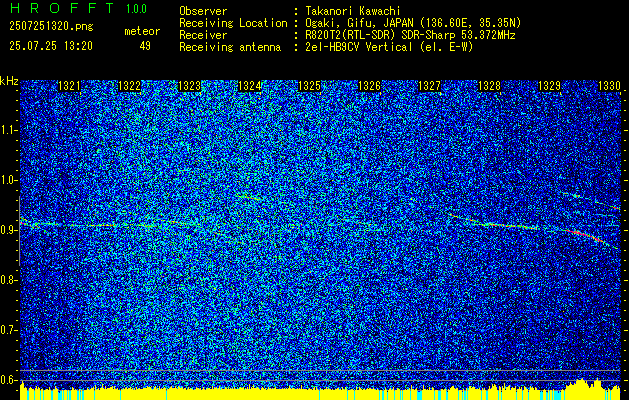Viewport: 629px width, 400px height.
Task: Click the 1321 time marker
Action: tap(69, 86)
